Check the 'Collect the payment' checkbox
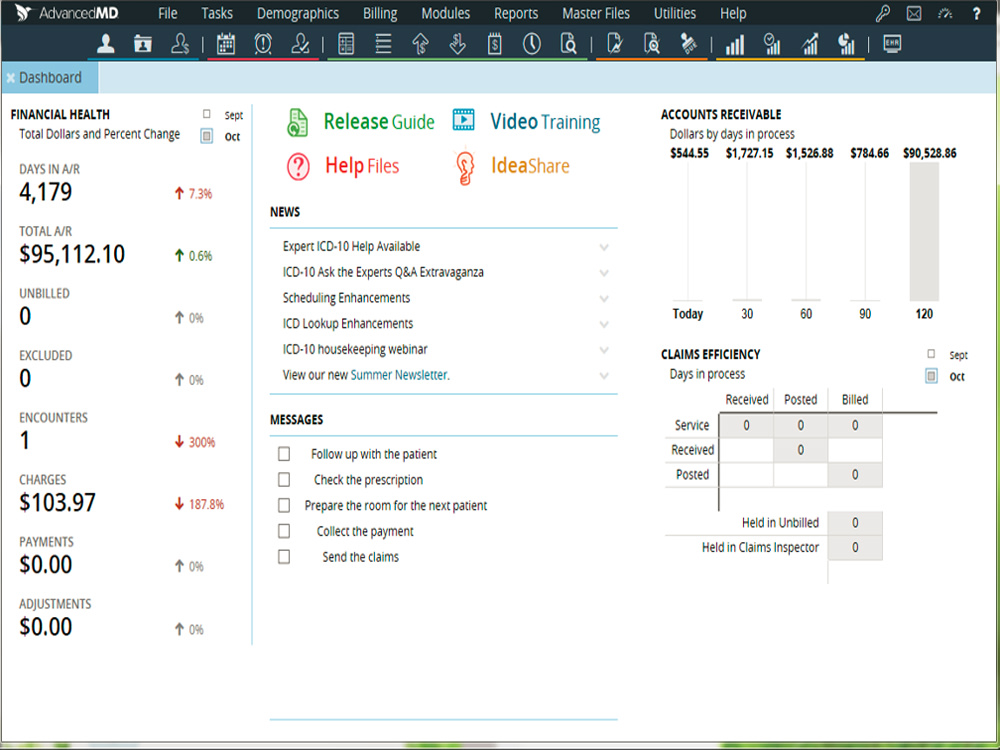This screenshot has width=1000, height=750. click(284, 531)
